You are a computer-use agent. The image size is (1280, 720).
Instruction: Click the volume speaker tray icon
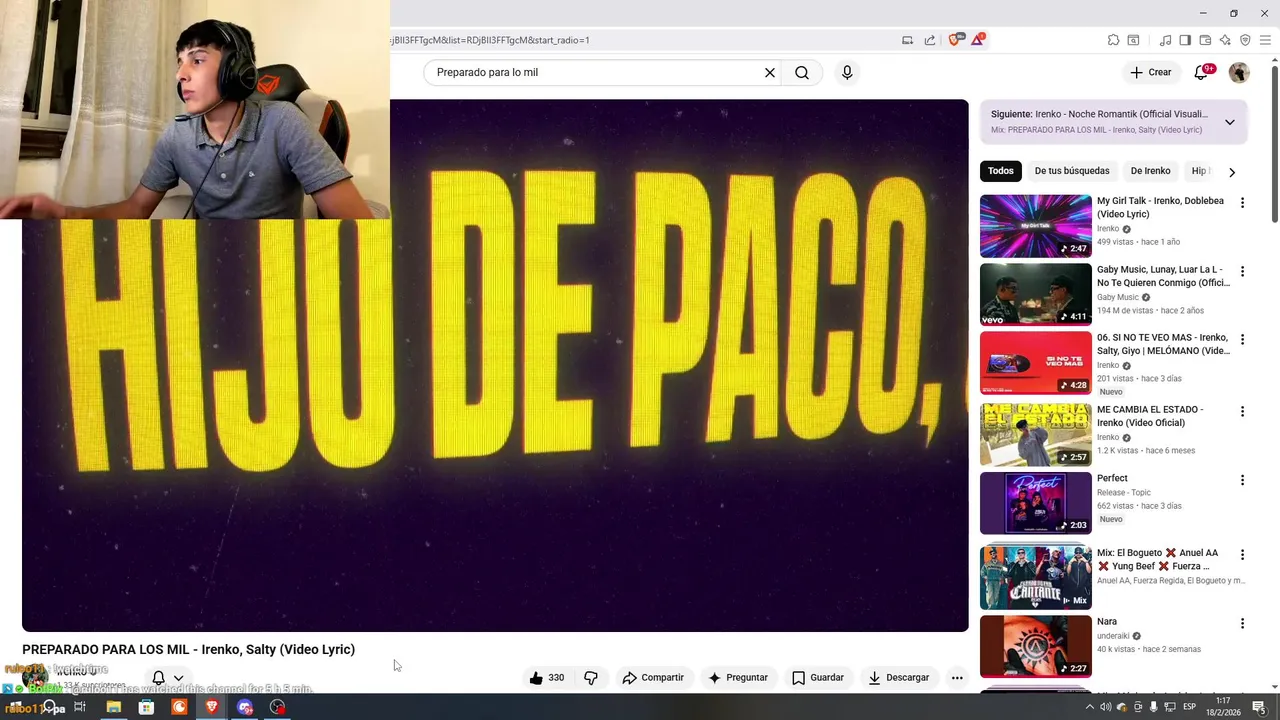(x=1106, y=707)
